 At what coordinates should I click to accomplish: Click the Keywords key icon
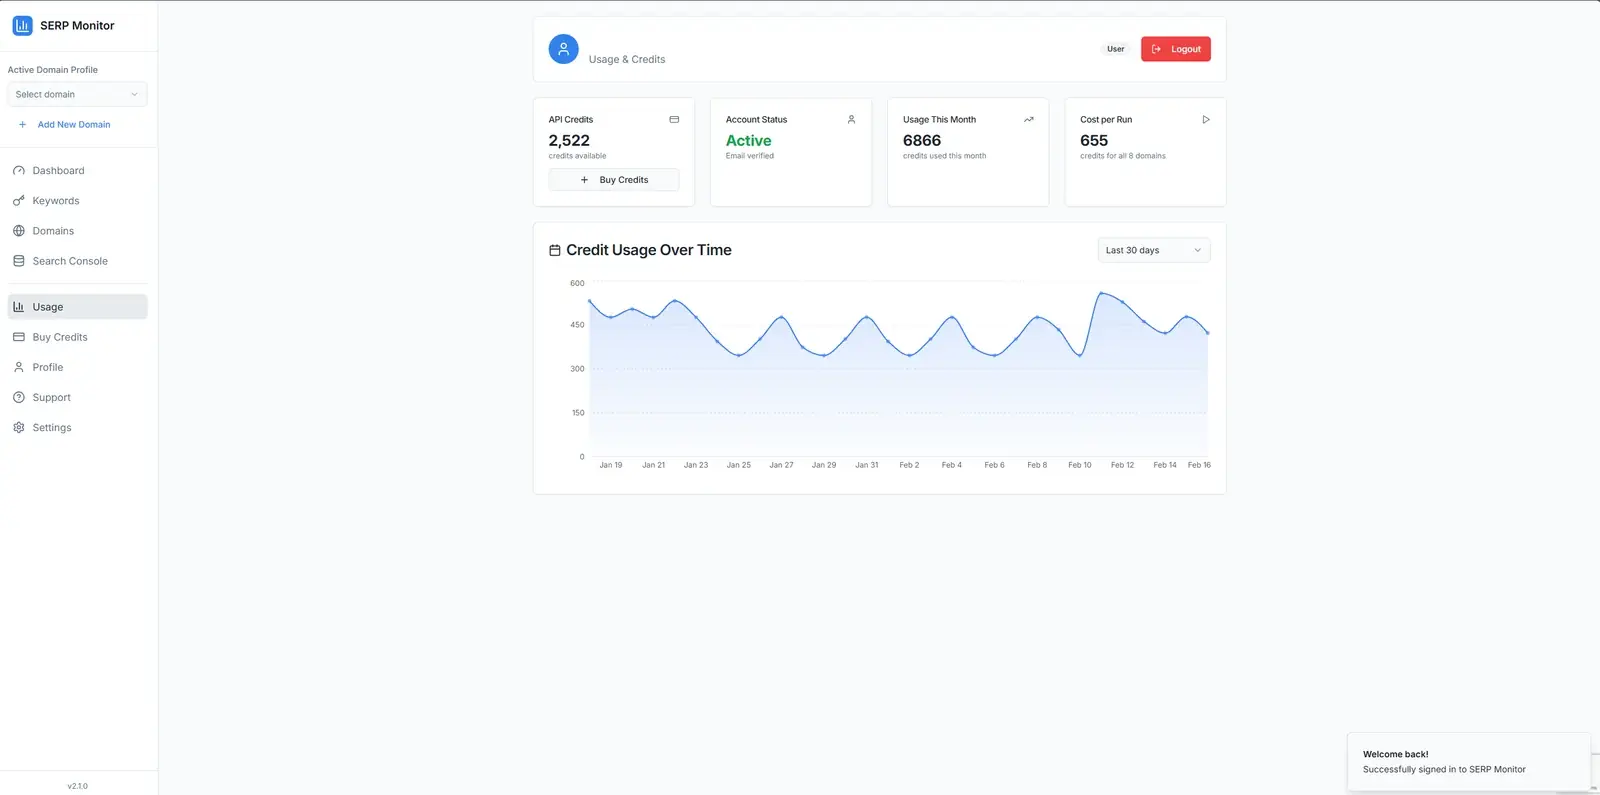[x=18, y=201]
